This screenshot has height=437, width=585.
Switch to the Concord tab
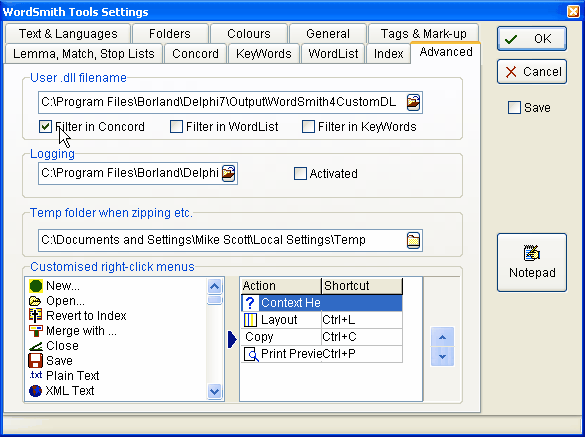click(x=195, y=54)
